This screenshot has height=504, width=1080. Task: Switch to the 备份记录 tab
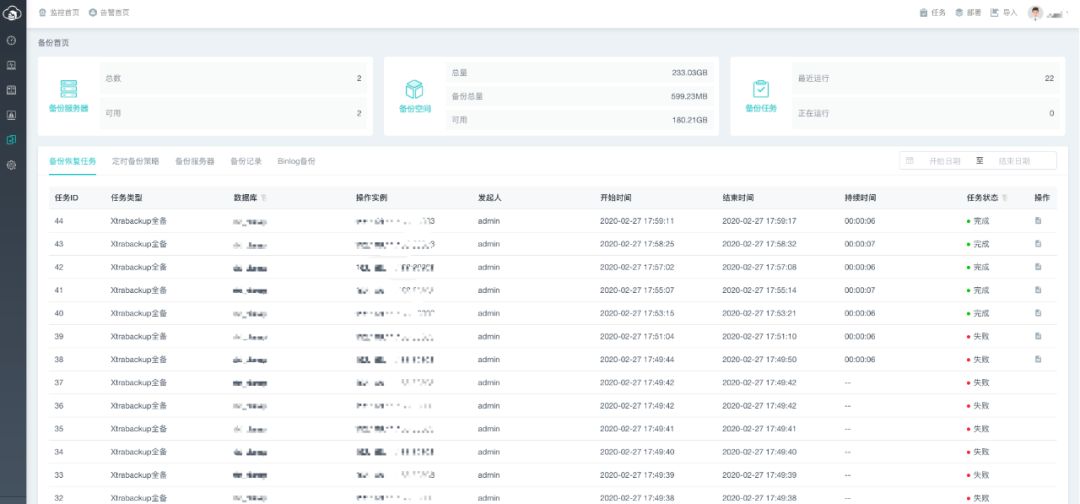click(246, 161)
